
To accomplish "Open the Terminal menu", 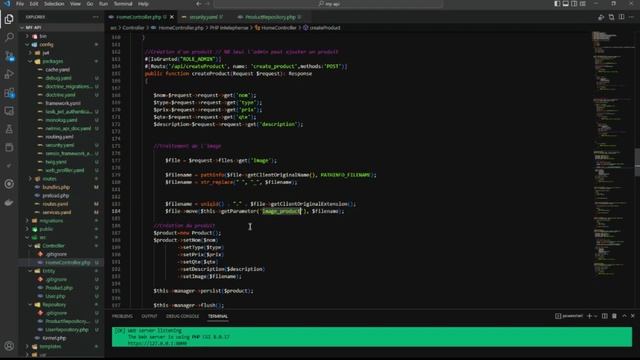I will (x=123, y=4).
